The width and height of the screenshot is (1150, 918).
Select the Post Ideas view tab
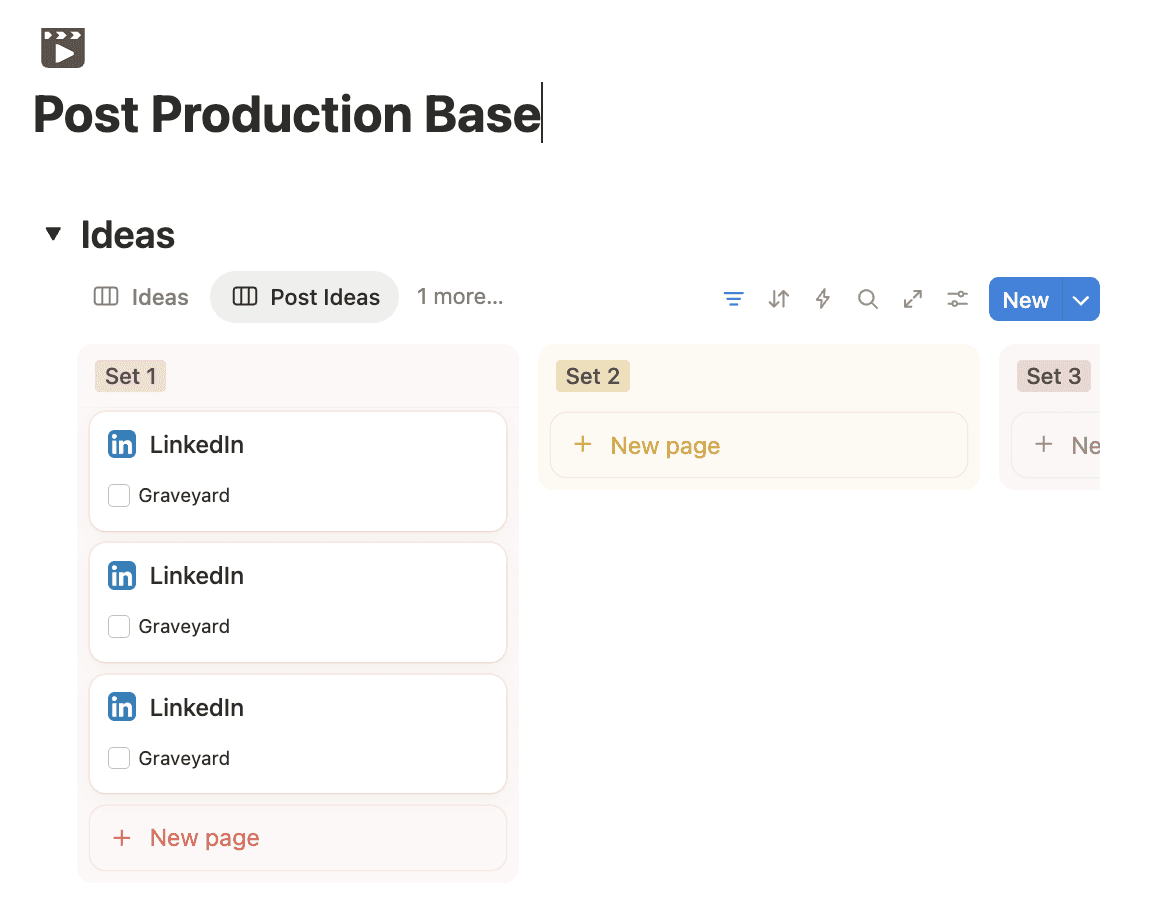coord(305,297)
